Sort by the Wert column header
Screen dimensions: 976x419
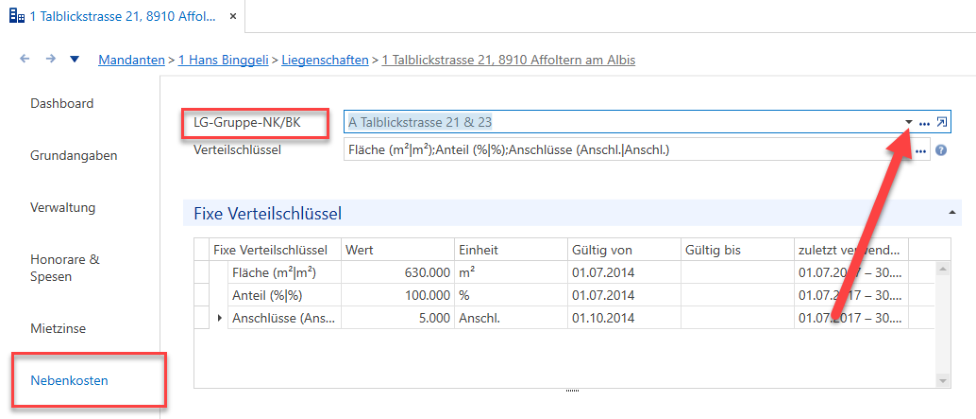click(398, 250)
